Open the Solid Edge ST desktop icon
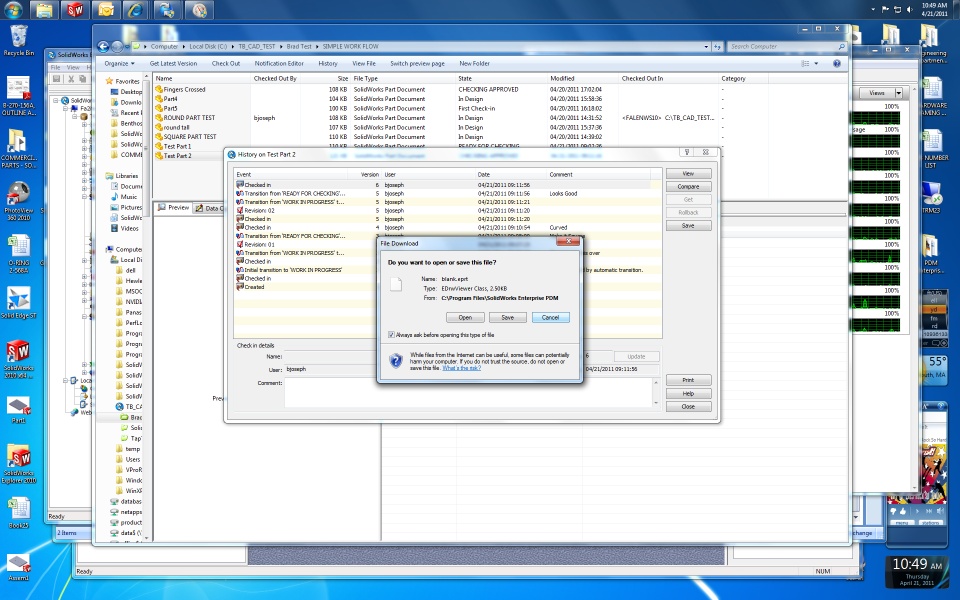The image size is (960, 600). point(18,303)
